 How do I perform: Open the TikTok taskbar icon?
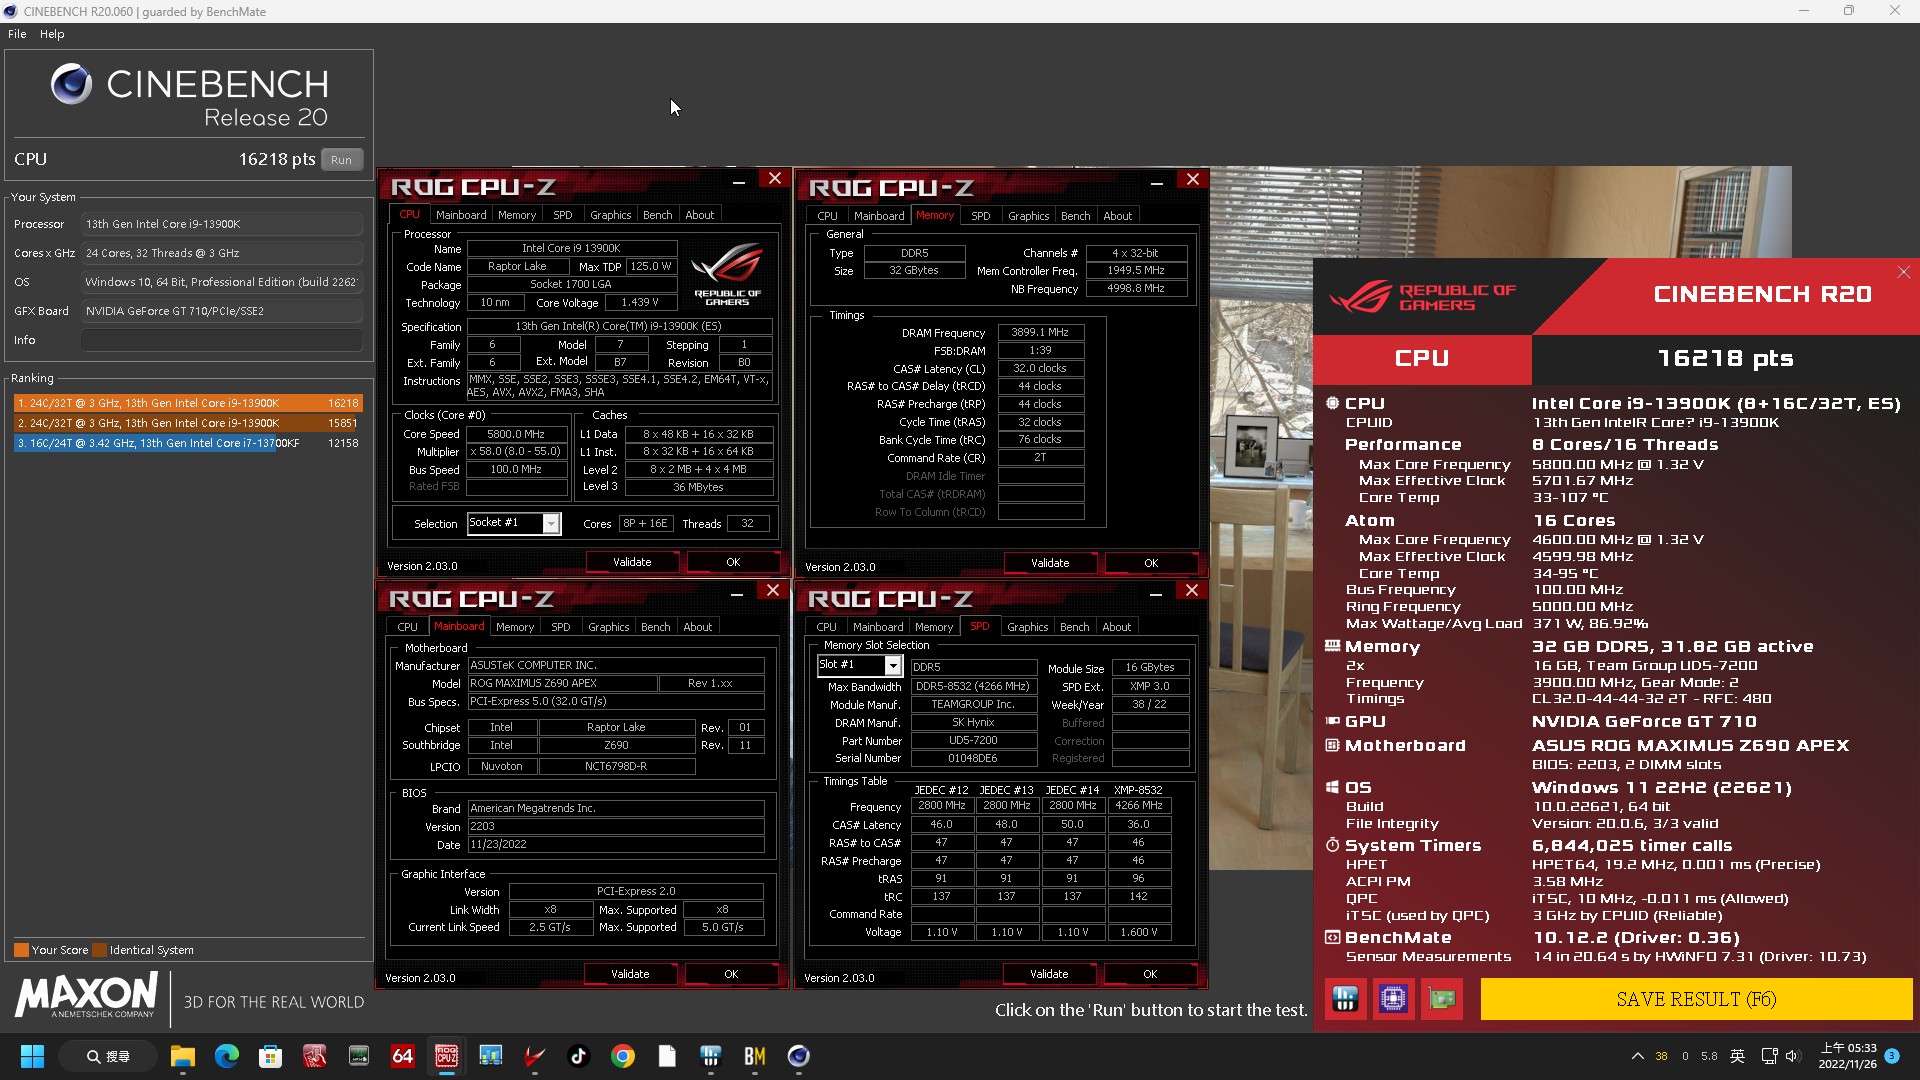point(578,1056)
